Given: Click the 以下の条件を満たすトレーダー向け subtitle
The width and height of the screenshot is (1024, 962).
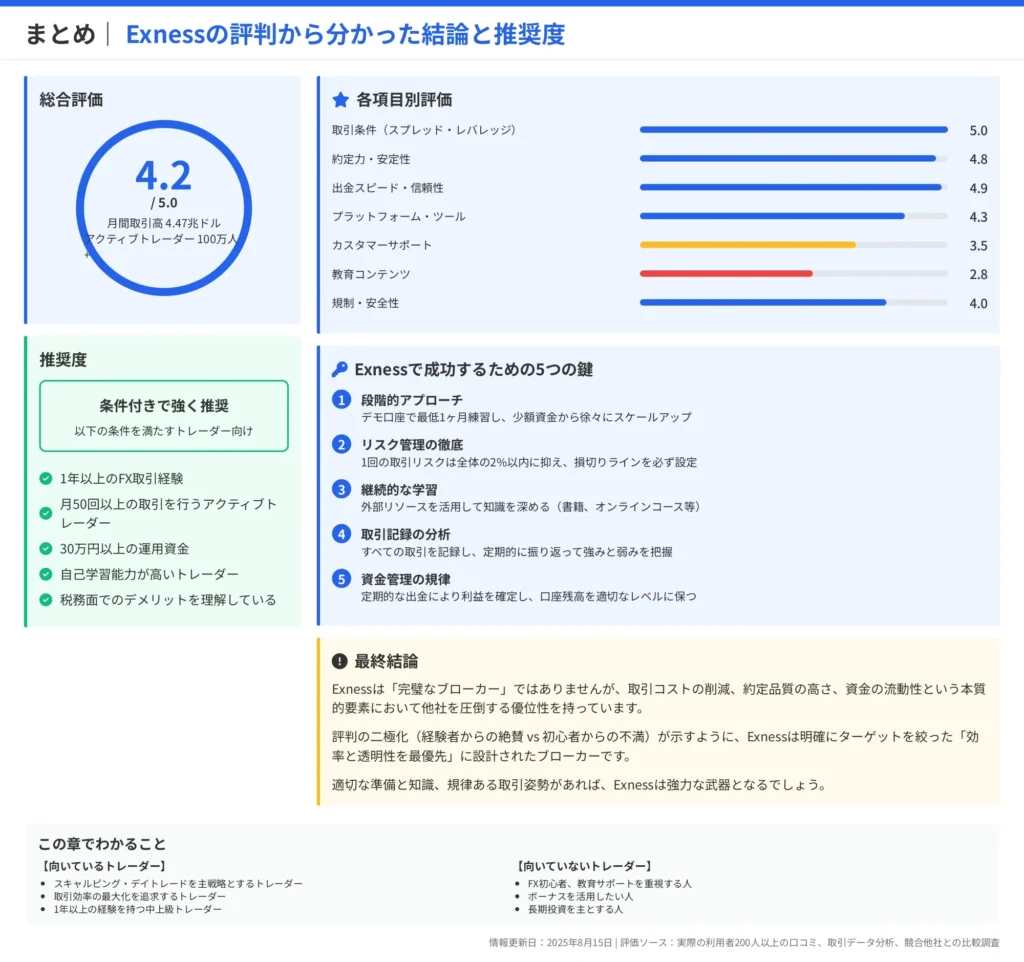Looking at the screenshot, I should [163, 431].
